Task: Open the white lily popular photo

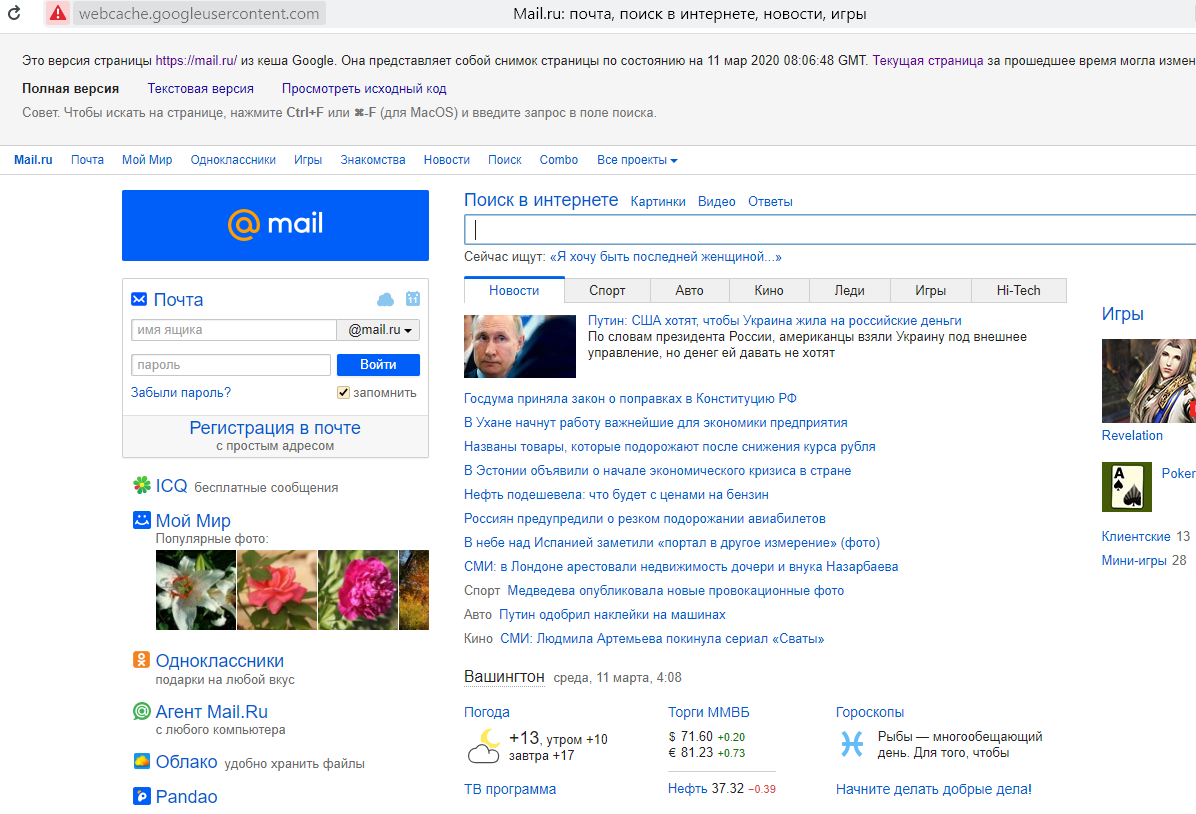Action: click(x=195, y=590)
